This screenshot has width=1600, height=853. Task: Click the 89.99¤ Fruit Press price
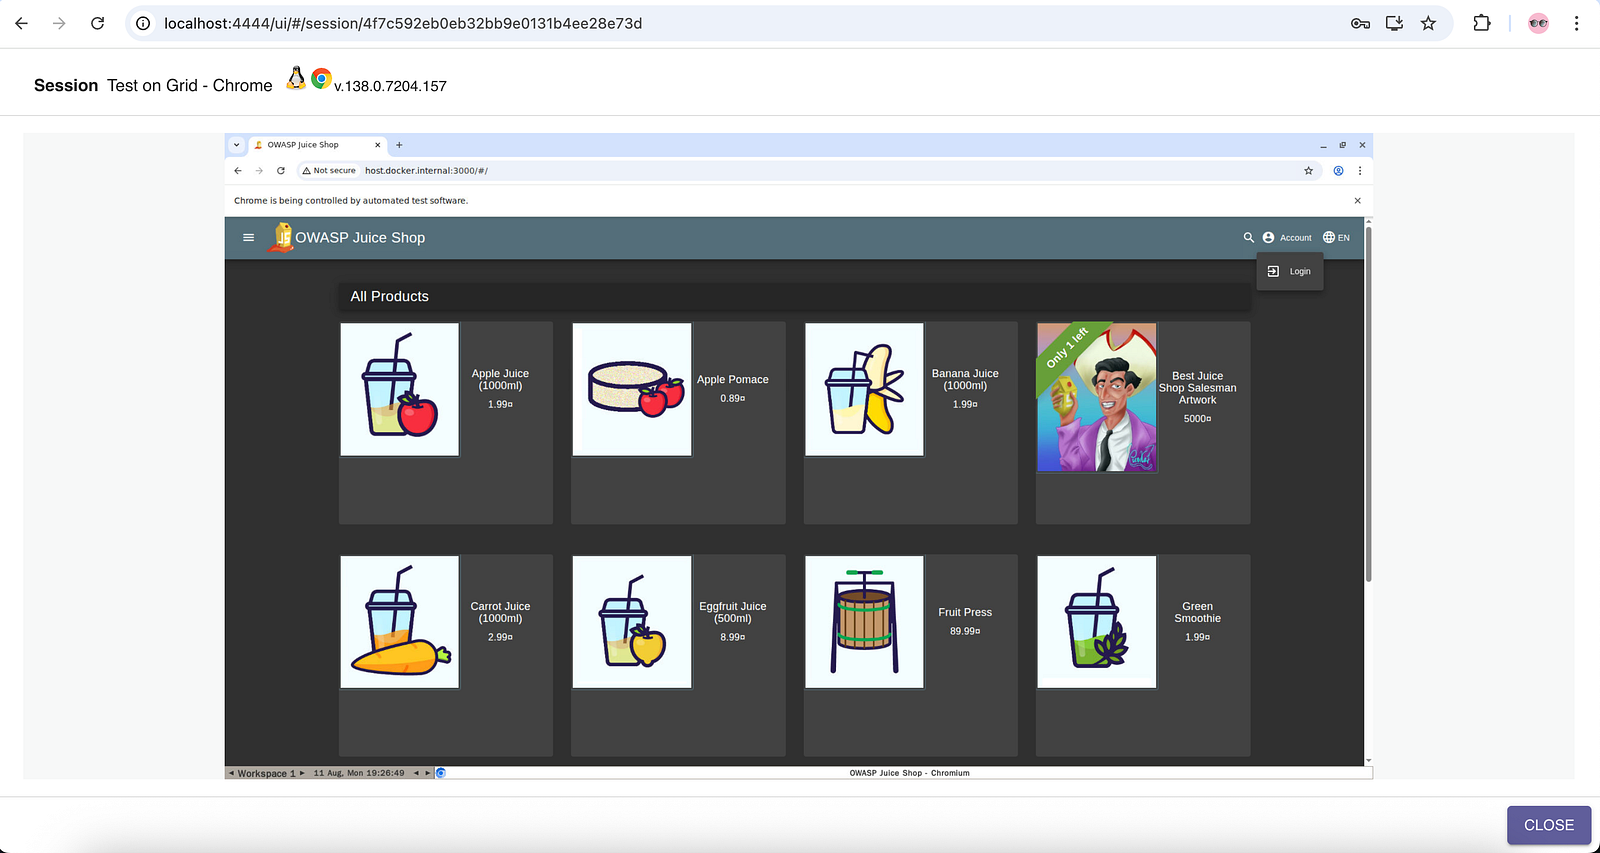click(x=965, y=631)
